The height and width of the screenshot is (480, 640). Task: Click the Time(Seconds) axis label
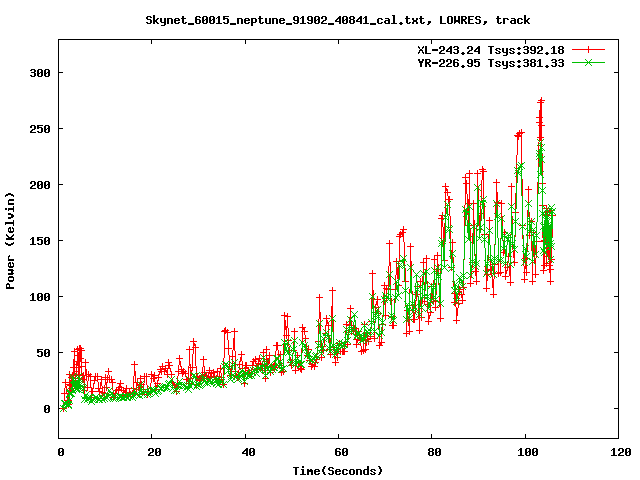(x=338, y=471)
